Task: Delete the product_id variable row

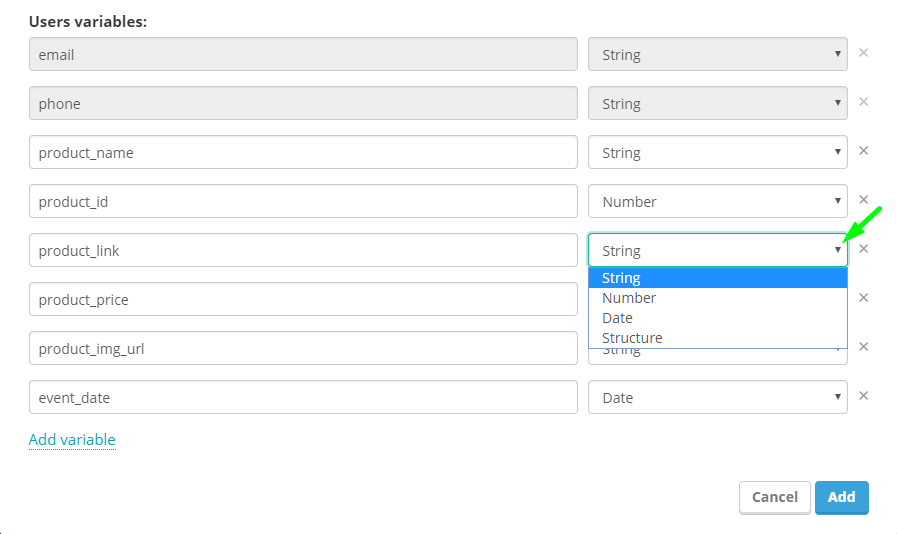Action: (864, 200)
